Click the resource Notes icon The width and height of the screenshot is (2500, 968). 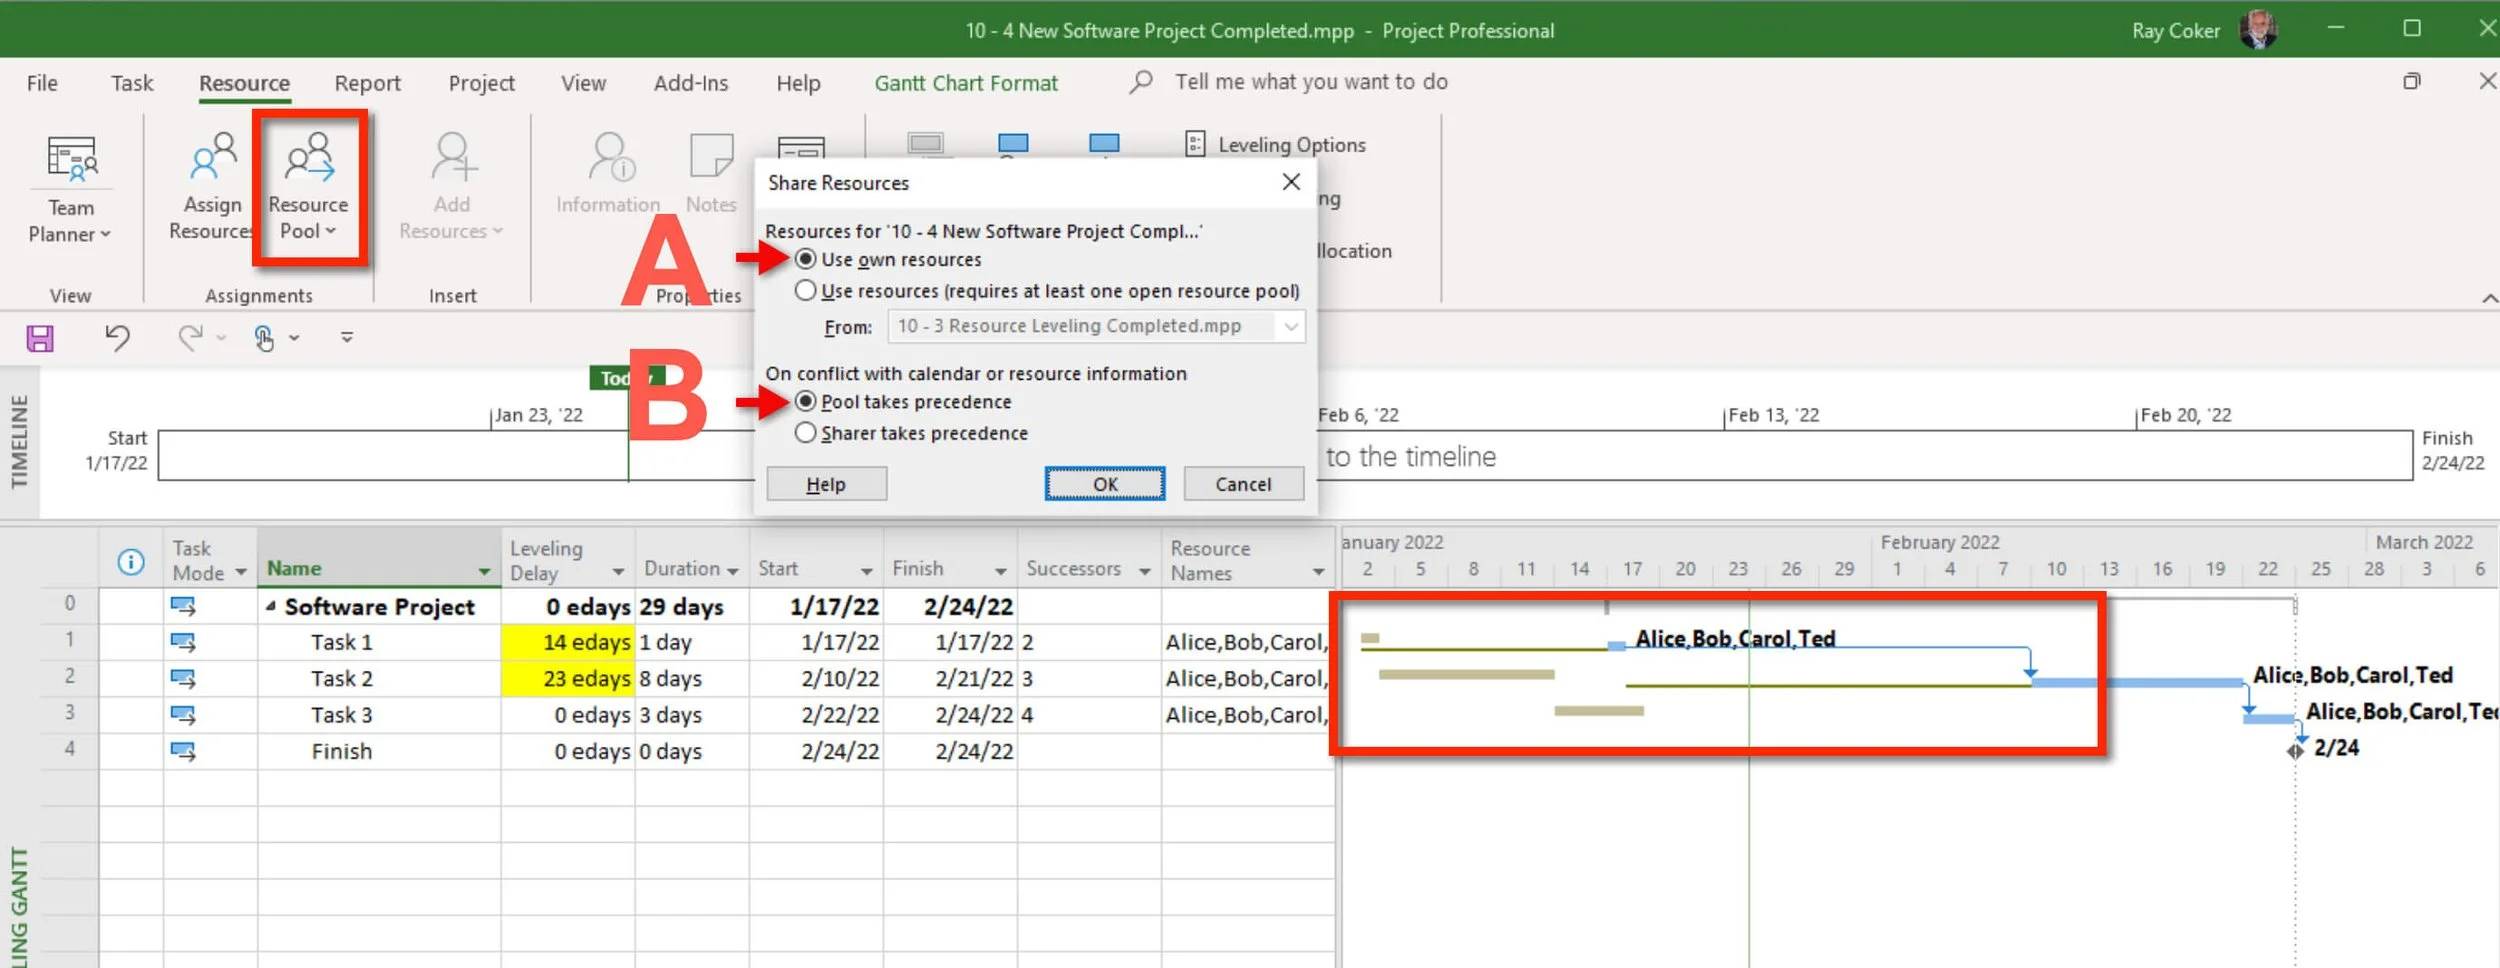point(711,158)
